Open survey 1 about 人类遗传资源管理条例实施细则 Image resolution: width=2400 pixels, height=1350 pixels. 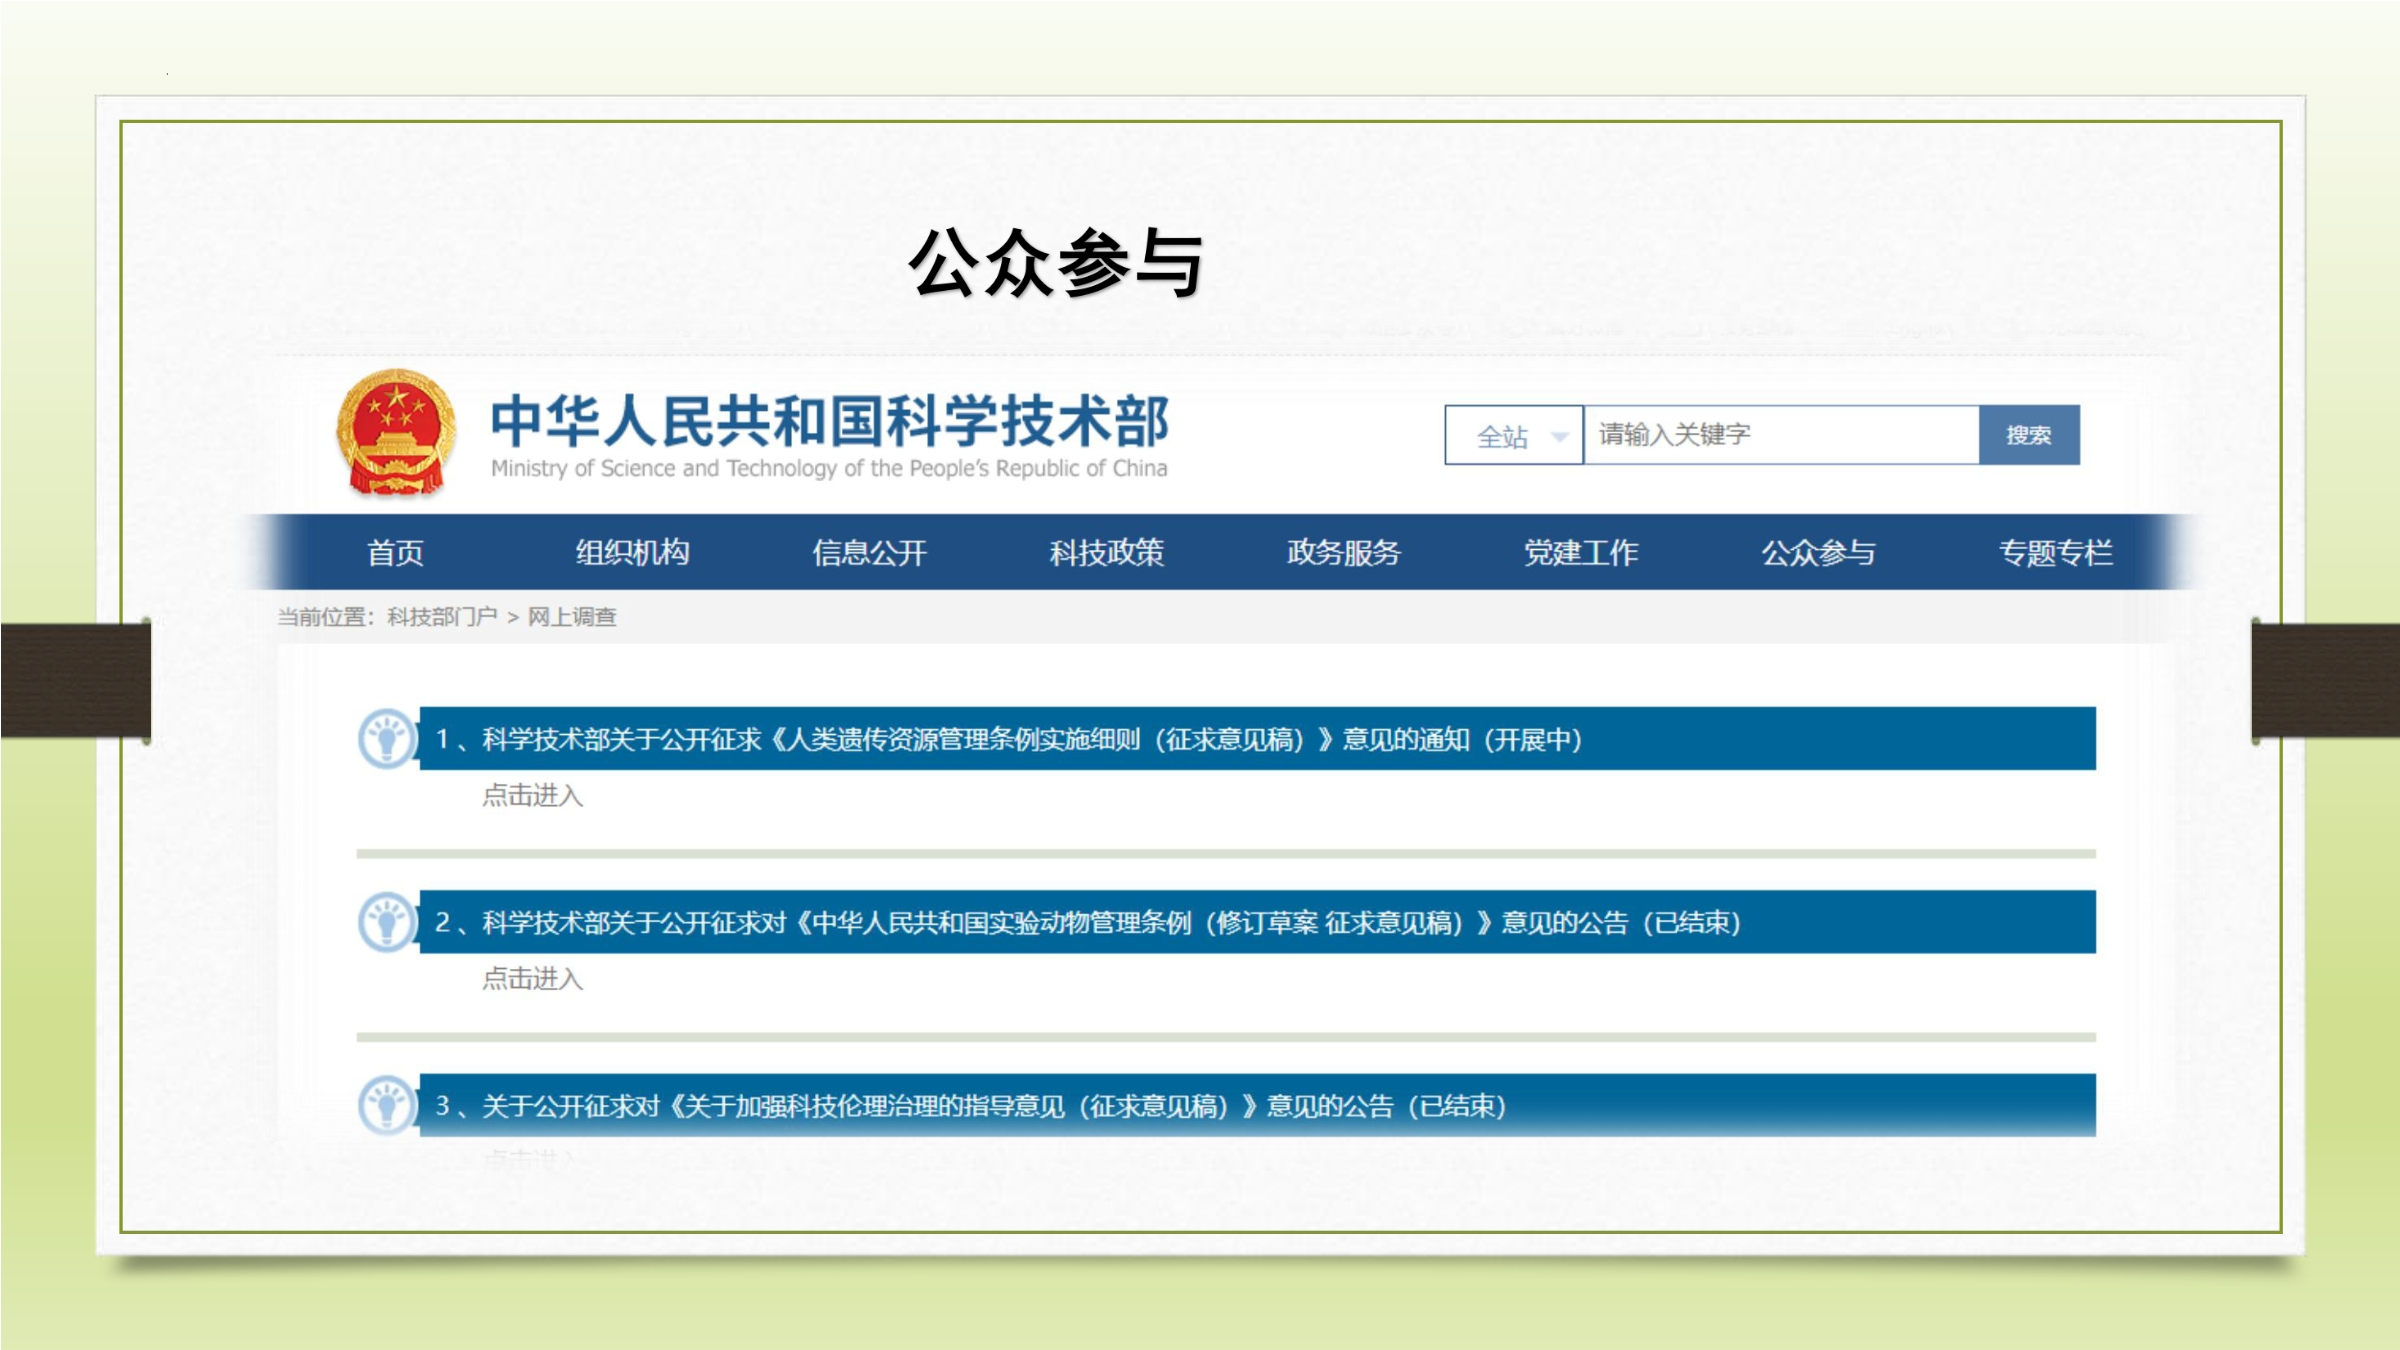(1257, 739)
